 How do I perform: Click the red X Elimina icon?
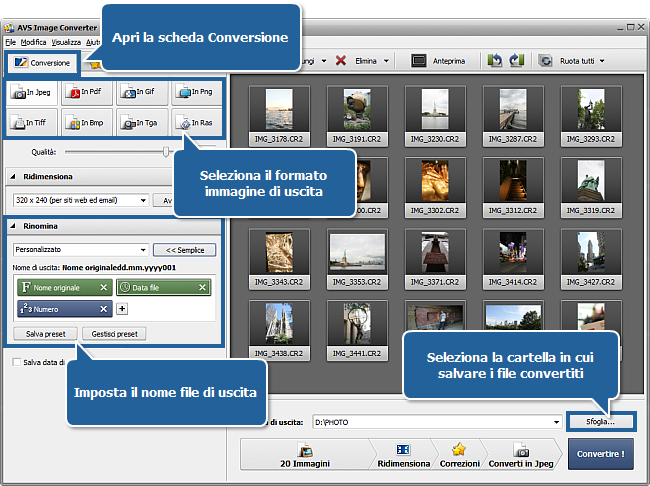click(341, 61)
